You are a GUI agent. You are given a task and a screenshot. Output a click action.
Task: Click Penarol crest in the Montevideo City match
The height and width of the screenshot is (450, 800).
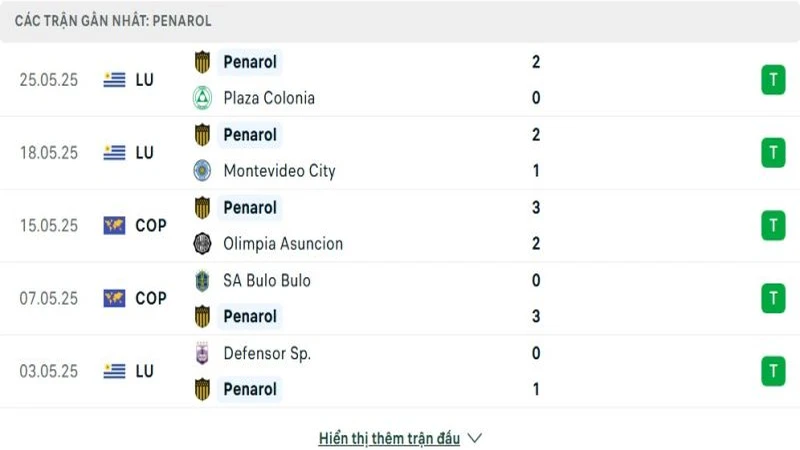202,135
